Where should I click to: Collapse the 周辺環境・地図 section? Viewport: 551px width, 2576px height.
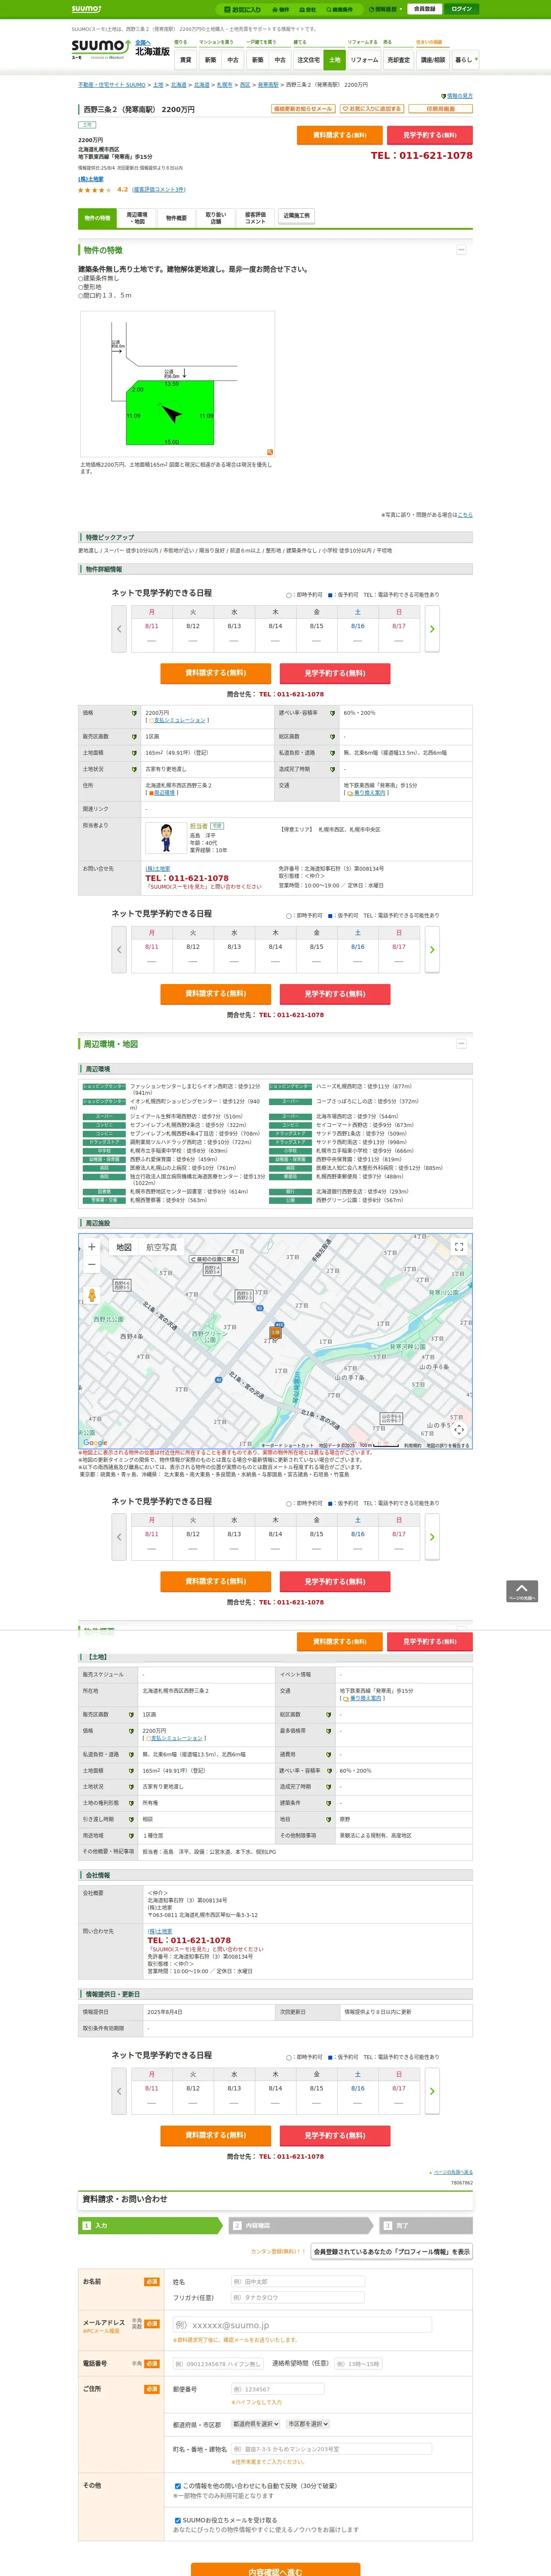pos(461,1044)
